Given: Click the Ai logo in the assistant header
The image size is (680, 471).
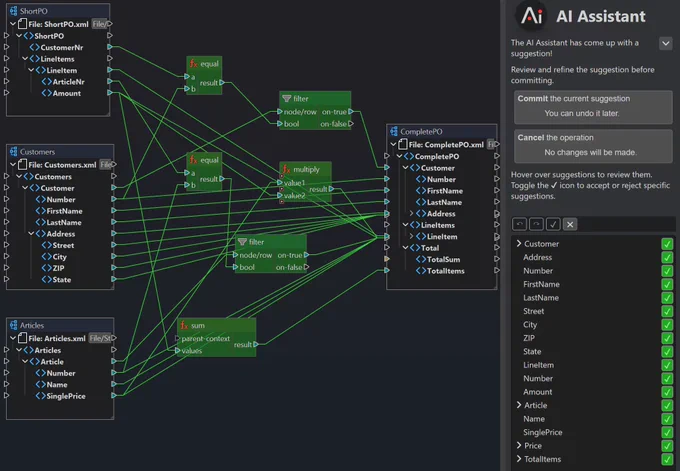Looking at the screenshot, I should (x=532, y=16).
